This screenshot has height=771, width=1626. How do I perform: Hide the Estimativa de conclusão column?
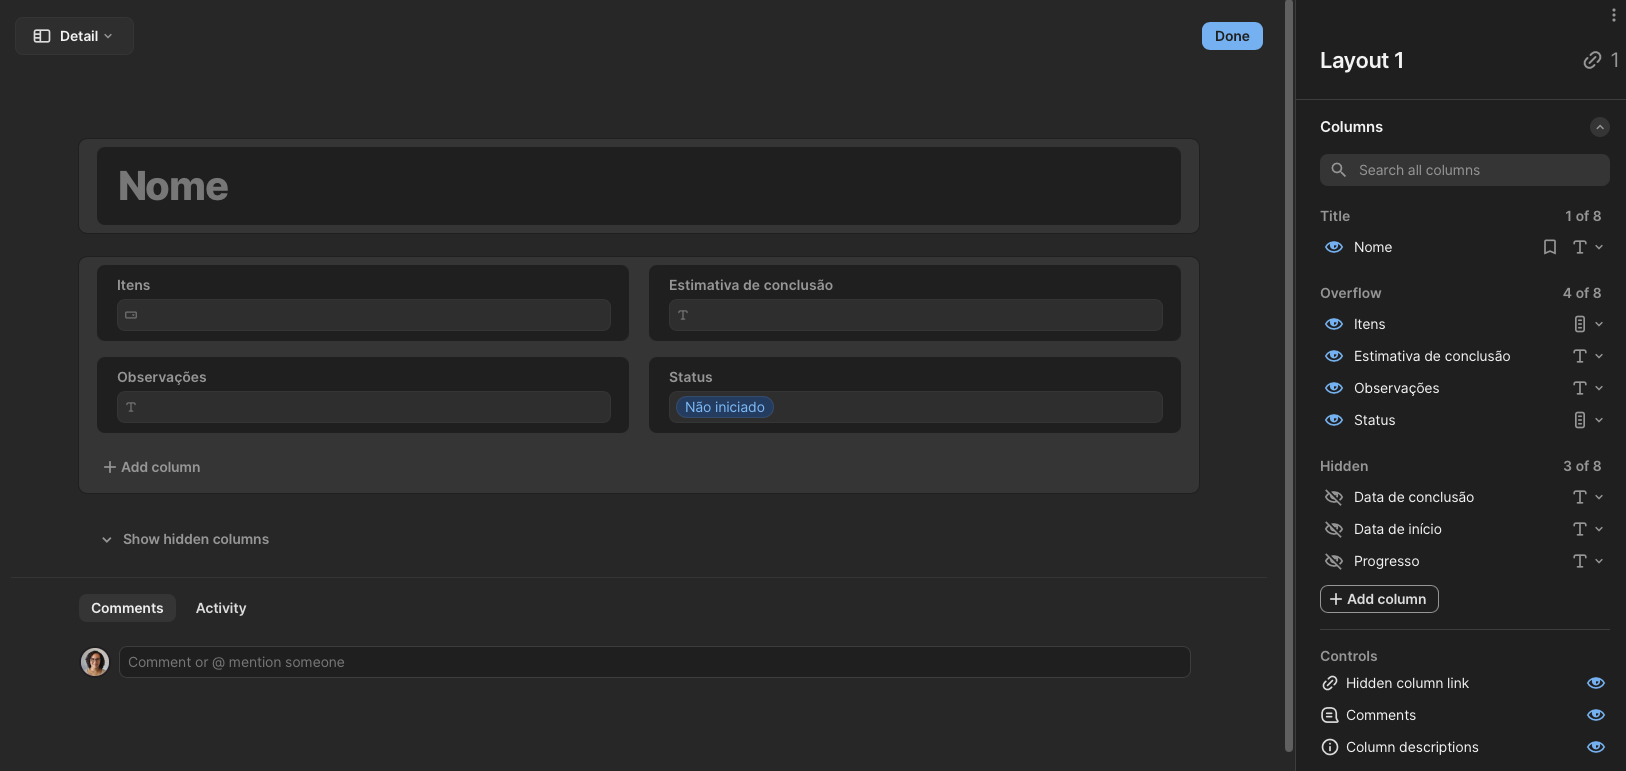pos(1334,356)
